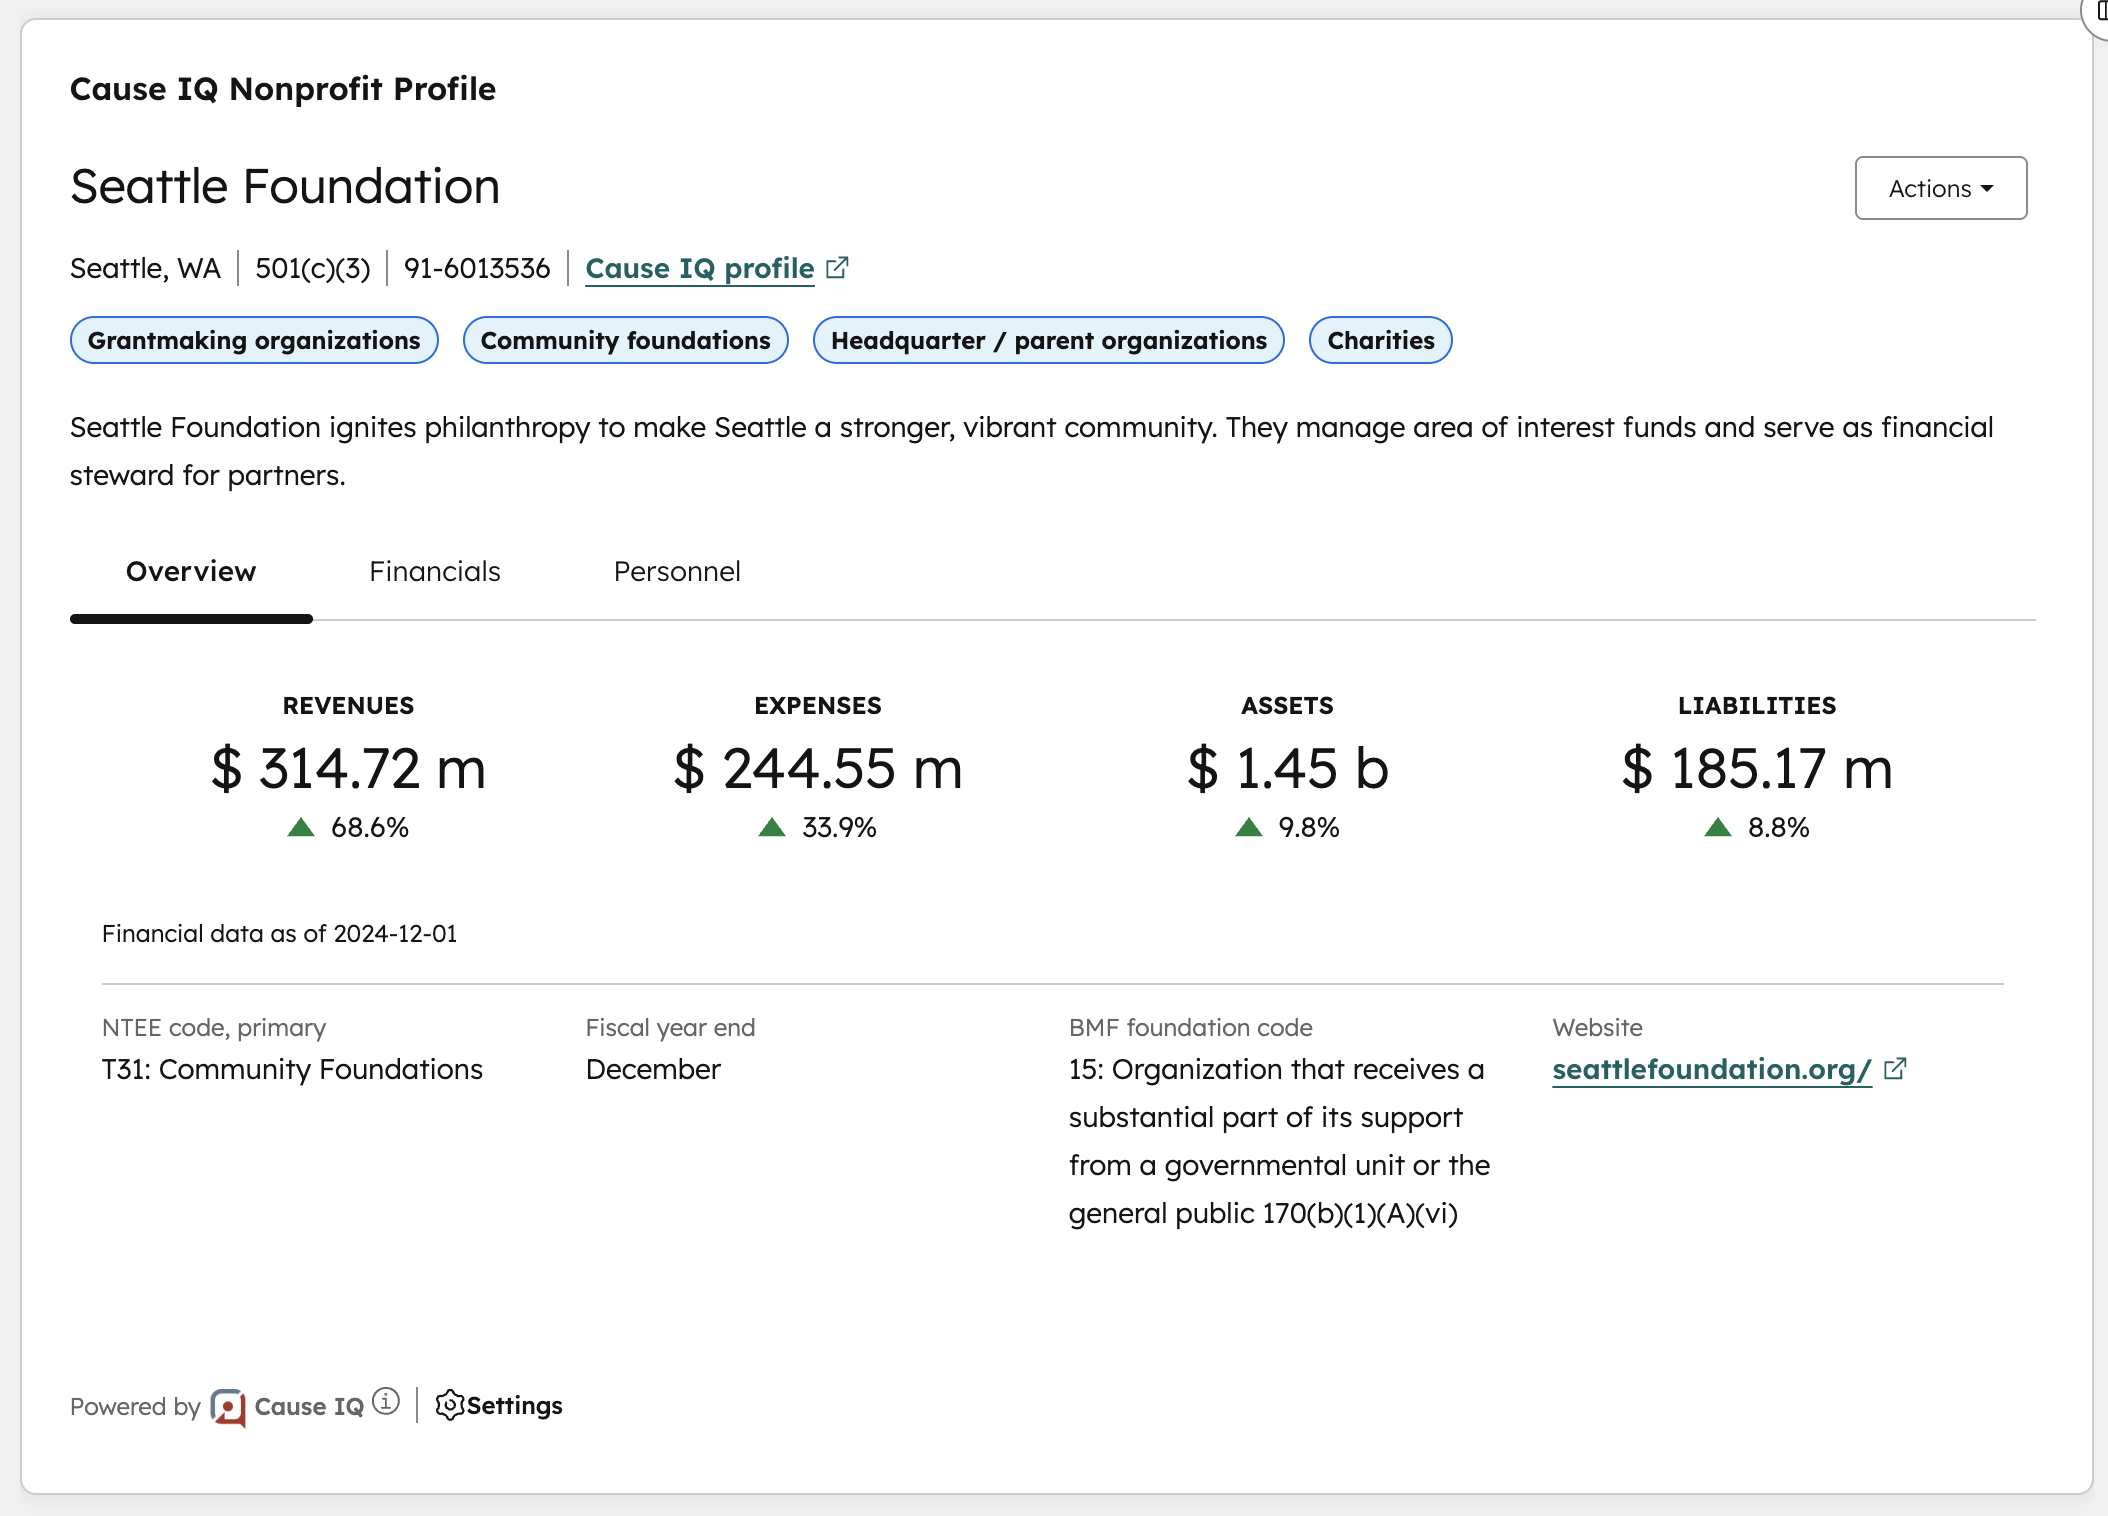
Task: Click the info icon next to Cause IQ
Action: coord(387,1401)
